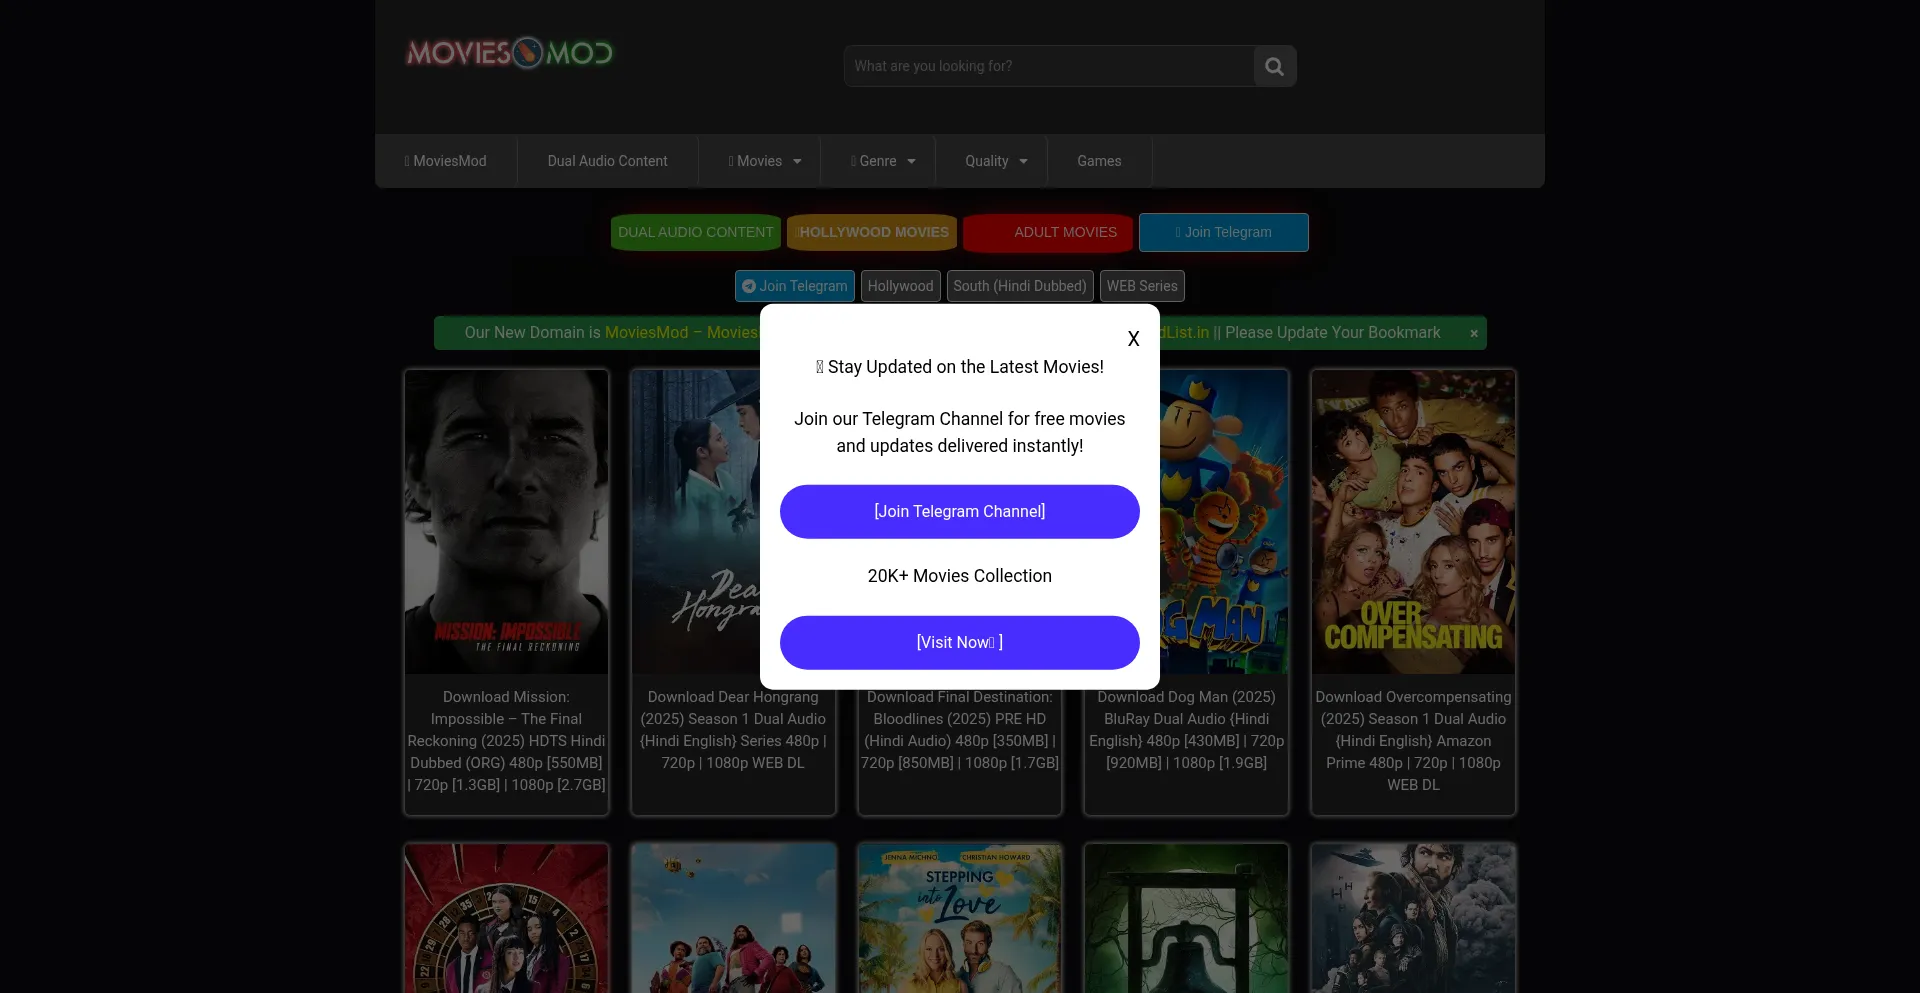Click the 'Download Dear Hongrang (2025)' title link
1920x993 pixels.
[x=733, y=730]
